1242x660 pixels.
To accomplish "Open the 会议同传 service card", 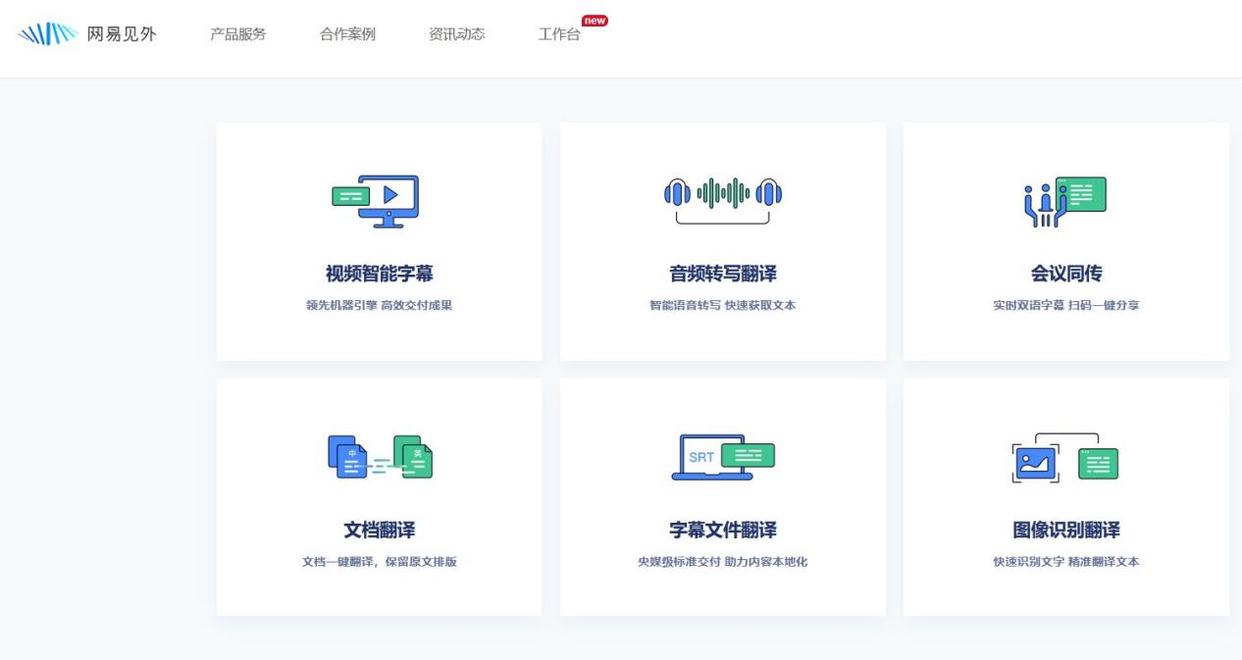I will 1066,240.
